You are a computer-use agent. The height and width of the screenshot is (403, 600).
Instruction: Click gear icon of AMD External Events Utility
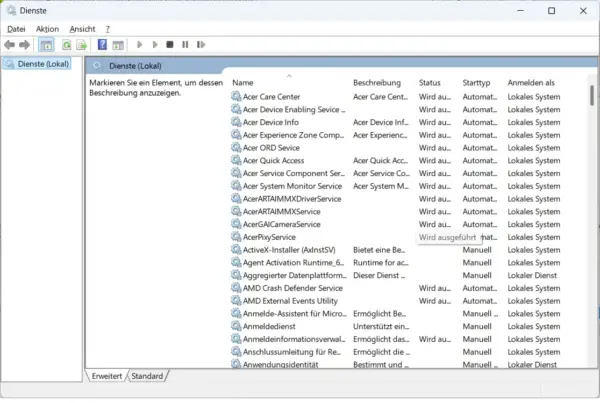pyautogui.click(x=236, y=300)
